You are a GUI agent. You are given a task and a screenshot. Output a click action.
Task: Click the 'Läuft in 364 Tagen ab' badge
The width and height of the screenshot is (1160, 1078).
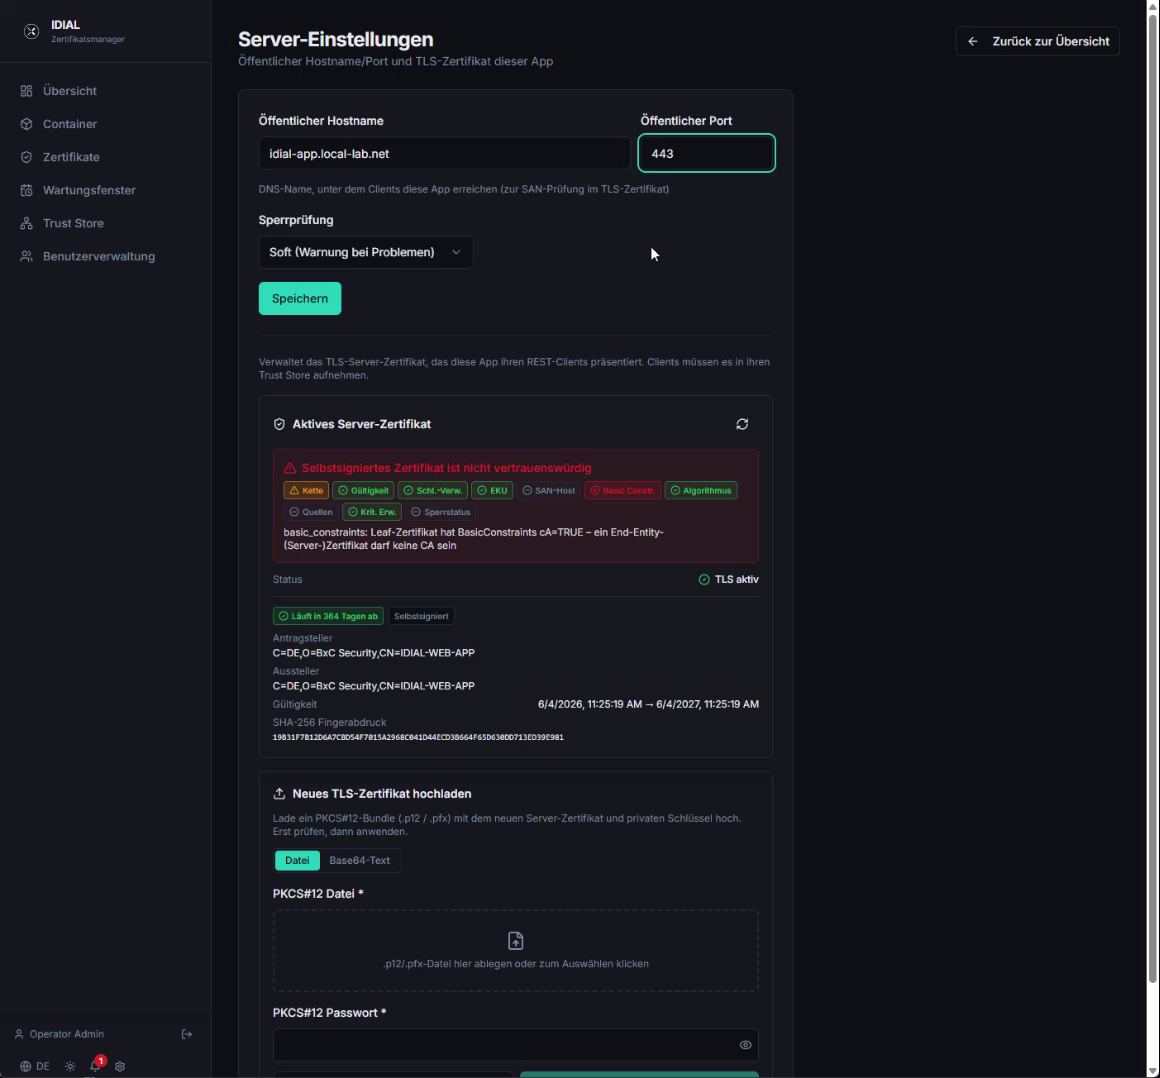coord(328,616)
